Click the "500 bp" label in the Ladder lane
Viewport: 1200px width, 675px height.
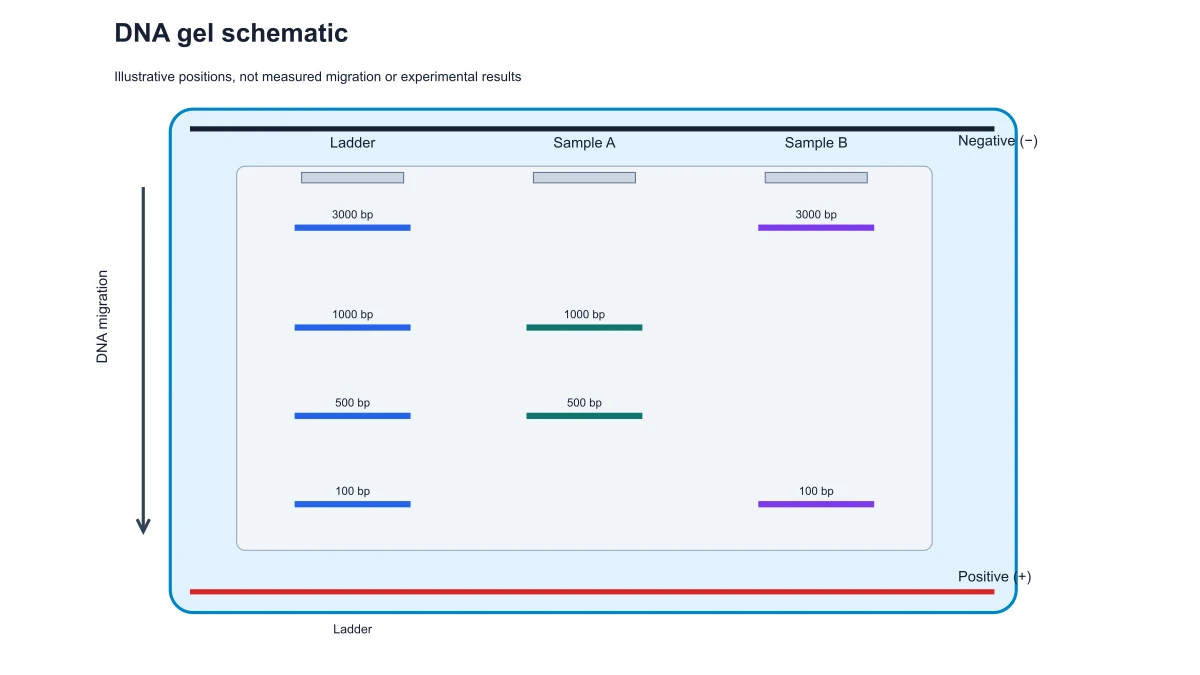coord(352,403)
